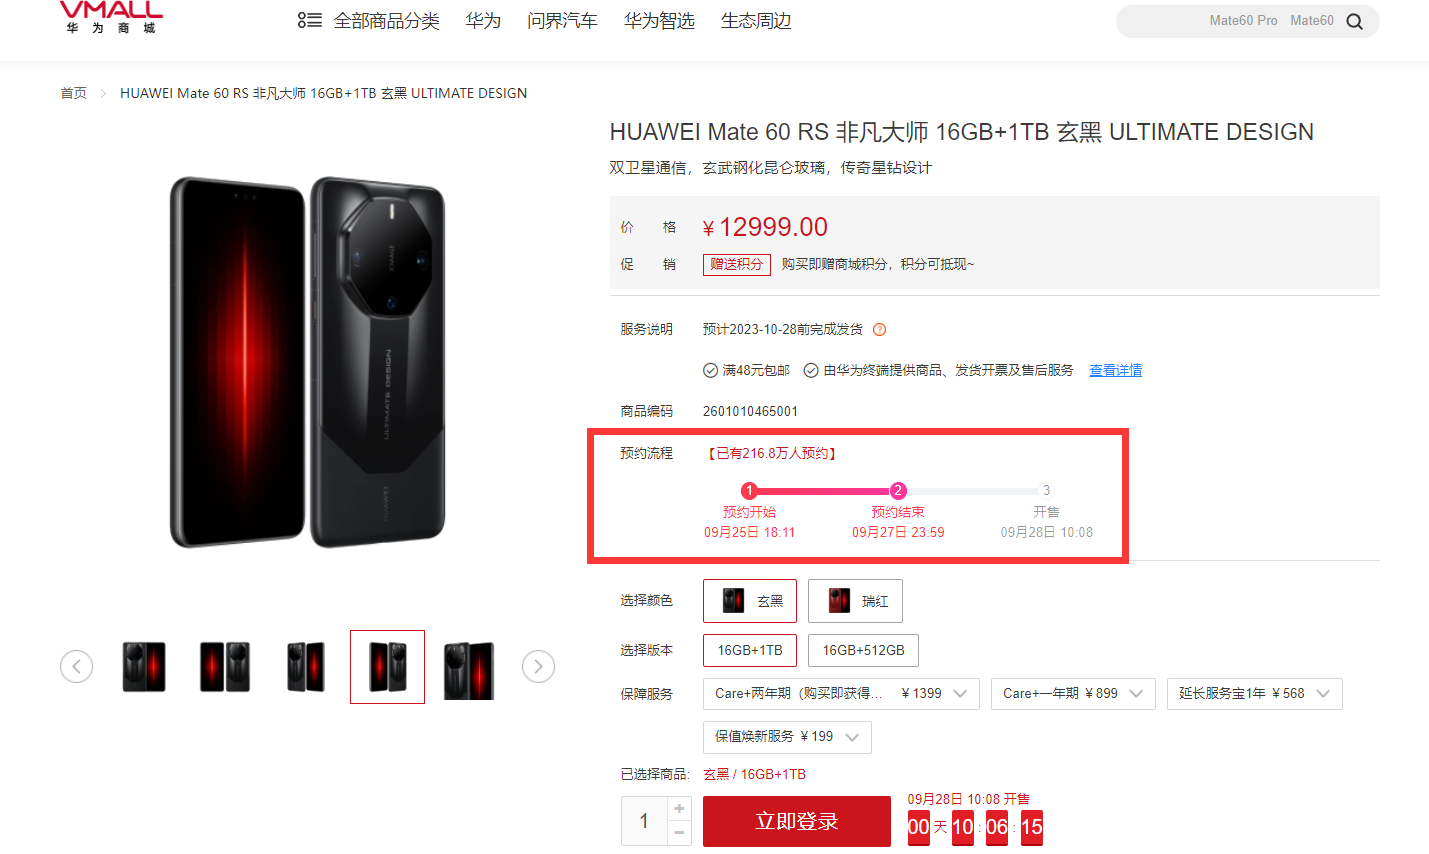
Task: Click the 立即登录 button
Action: coord(797,821)
